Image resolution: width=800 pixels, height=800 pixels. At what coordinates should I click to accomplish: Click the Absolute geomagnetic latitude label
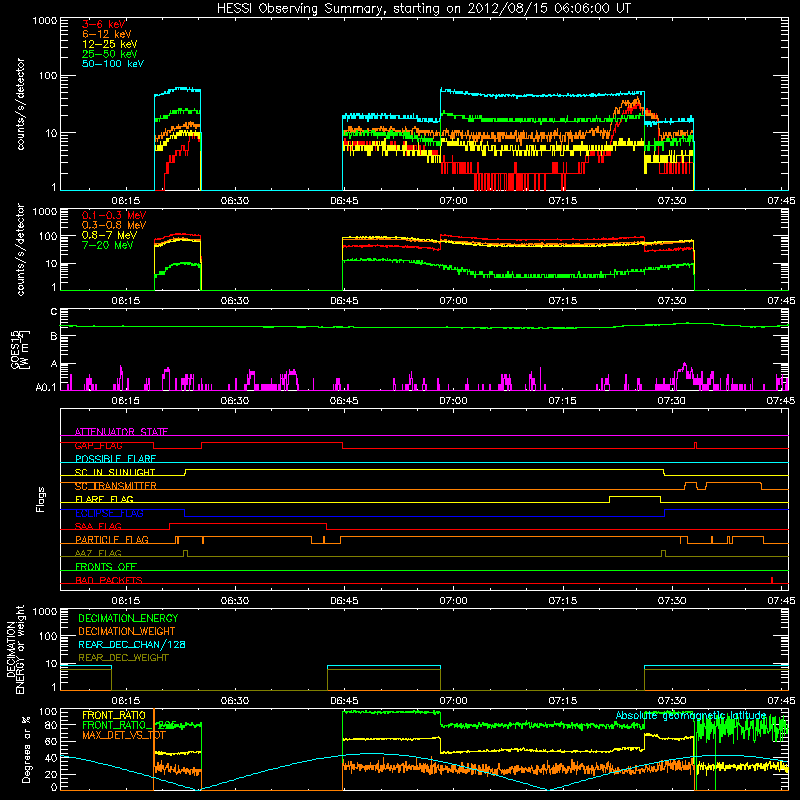tap(691, 715)
